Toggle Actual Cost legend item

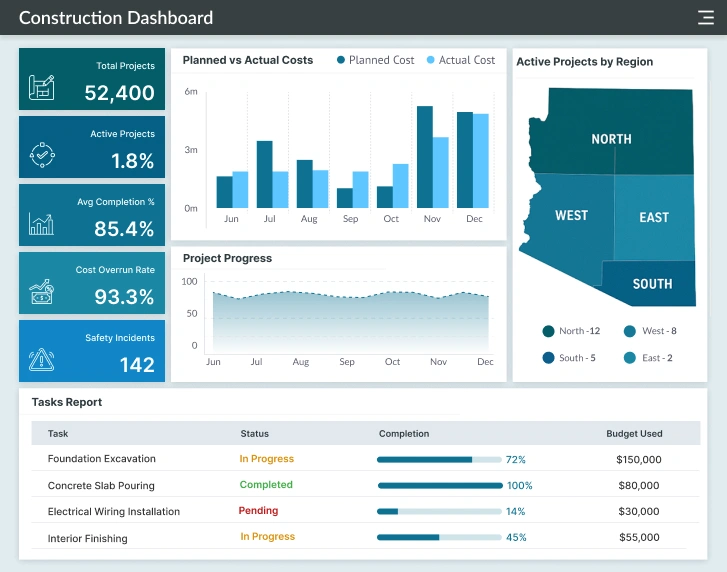460,60
